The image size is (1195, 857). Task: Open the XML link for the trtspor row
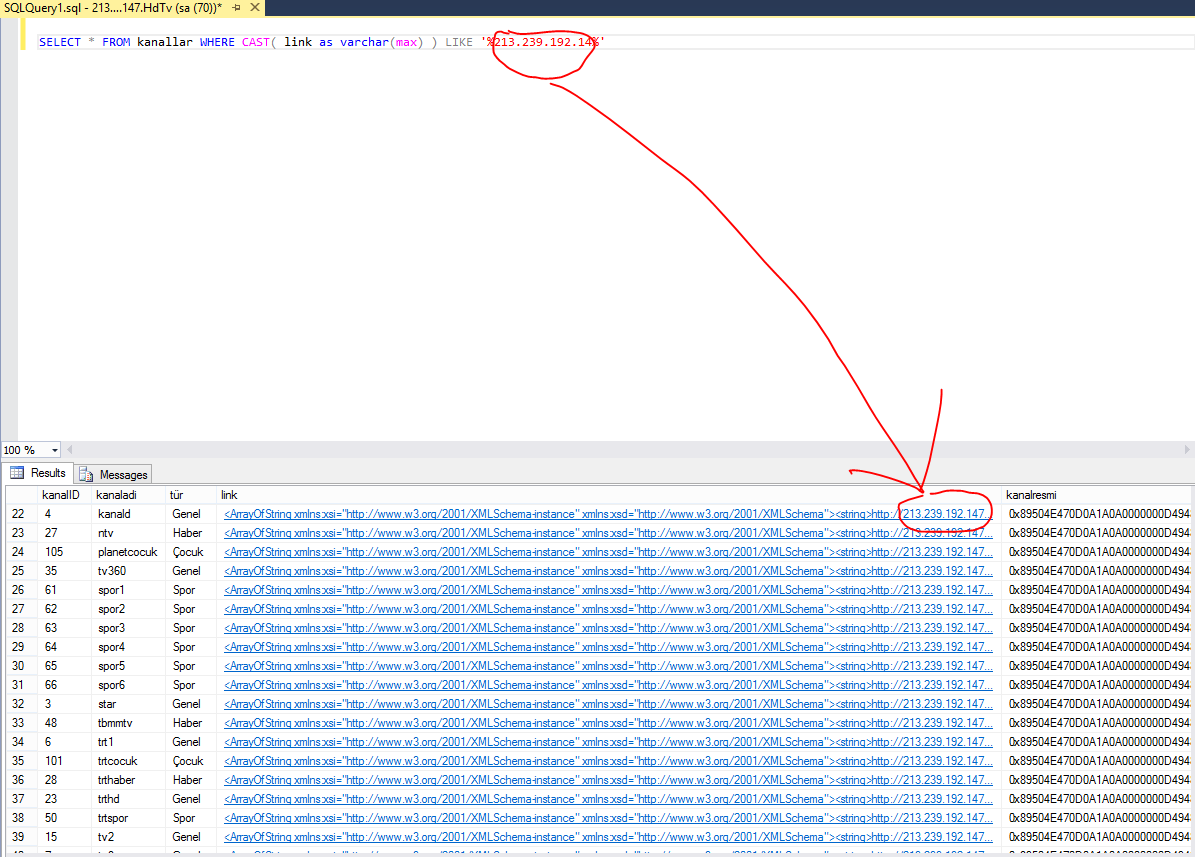(608, 818)
